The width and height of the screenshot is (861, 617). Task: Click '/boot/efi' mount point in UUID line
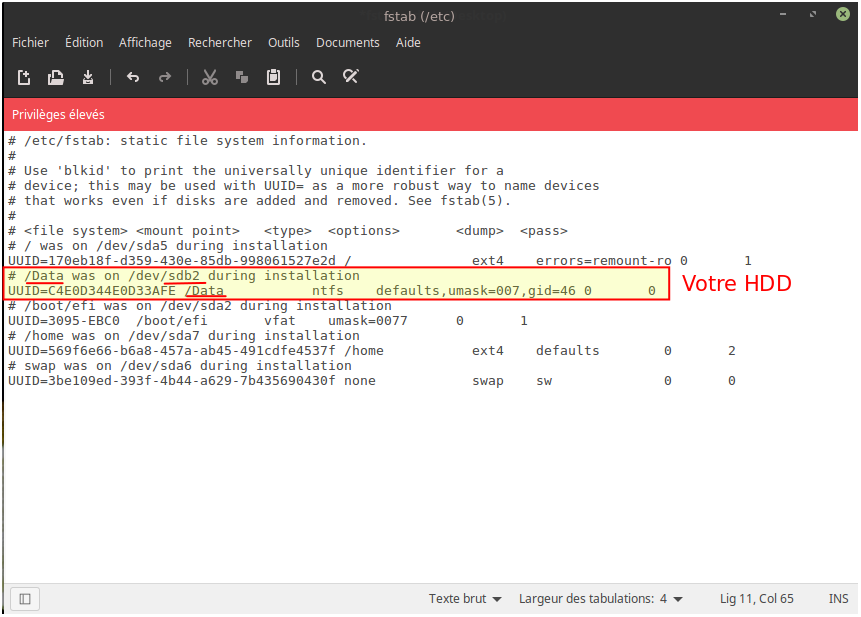pos(172,321)
